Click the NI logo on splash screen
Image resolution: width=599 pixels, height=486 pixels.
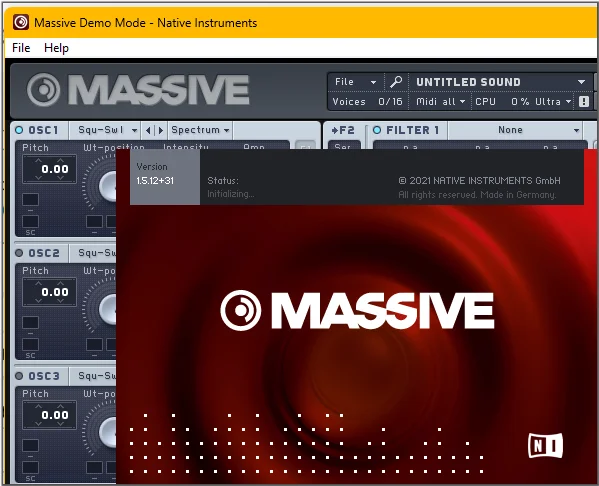tap(546, 445)
